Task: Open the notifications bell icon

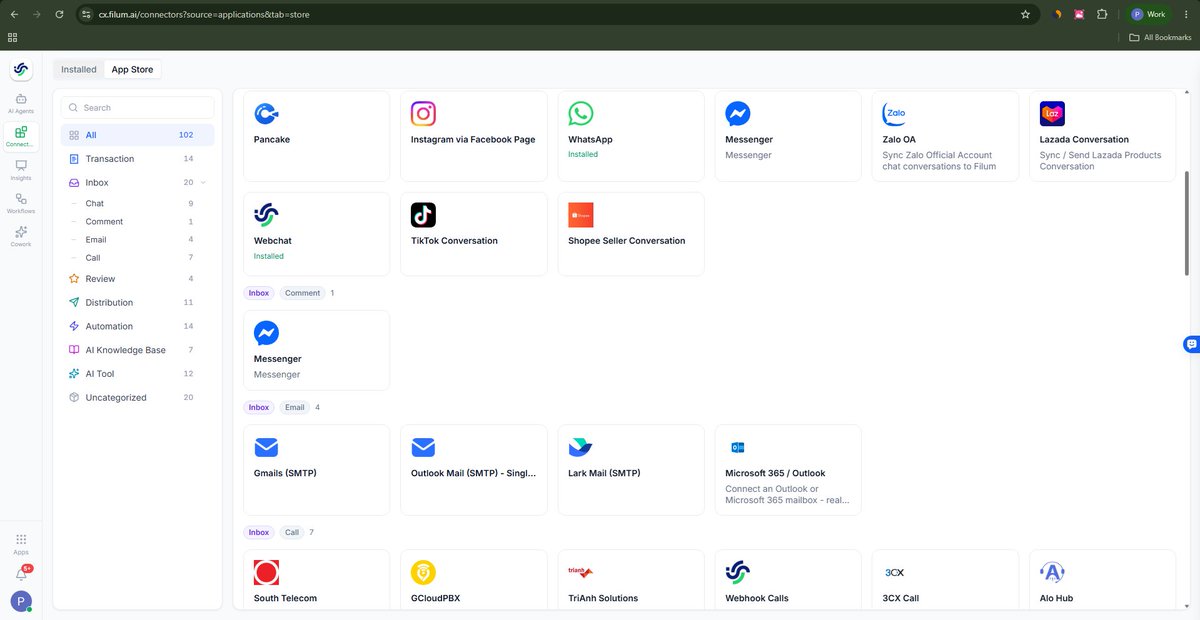Action: point(21,574)
